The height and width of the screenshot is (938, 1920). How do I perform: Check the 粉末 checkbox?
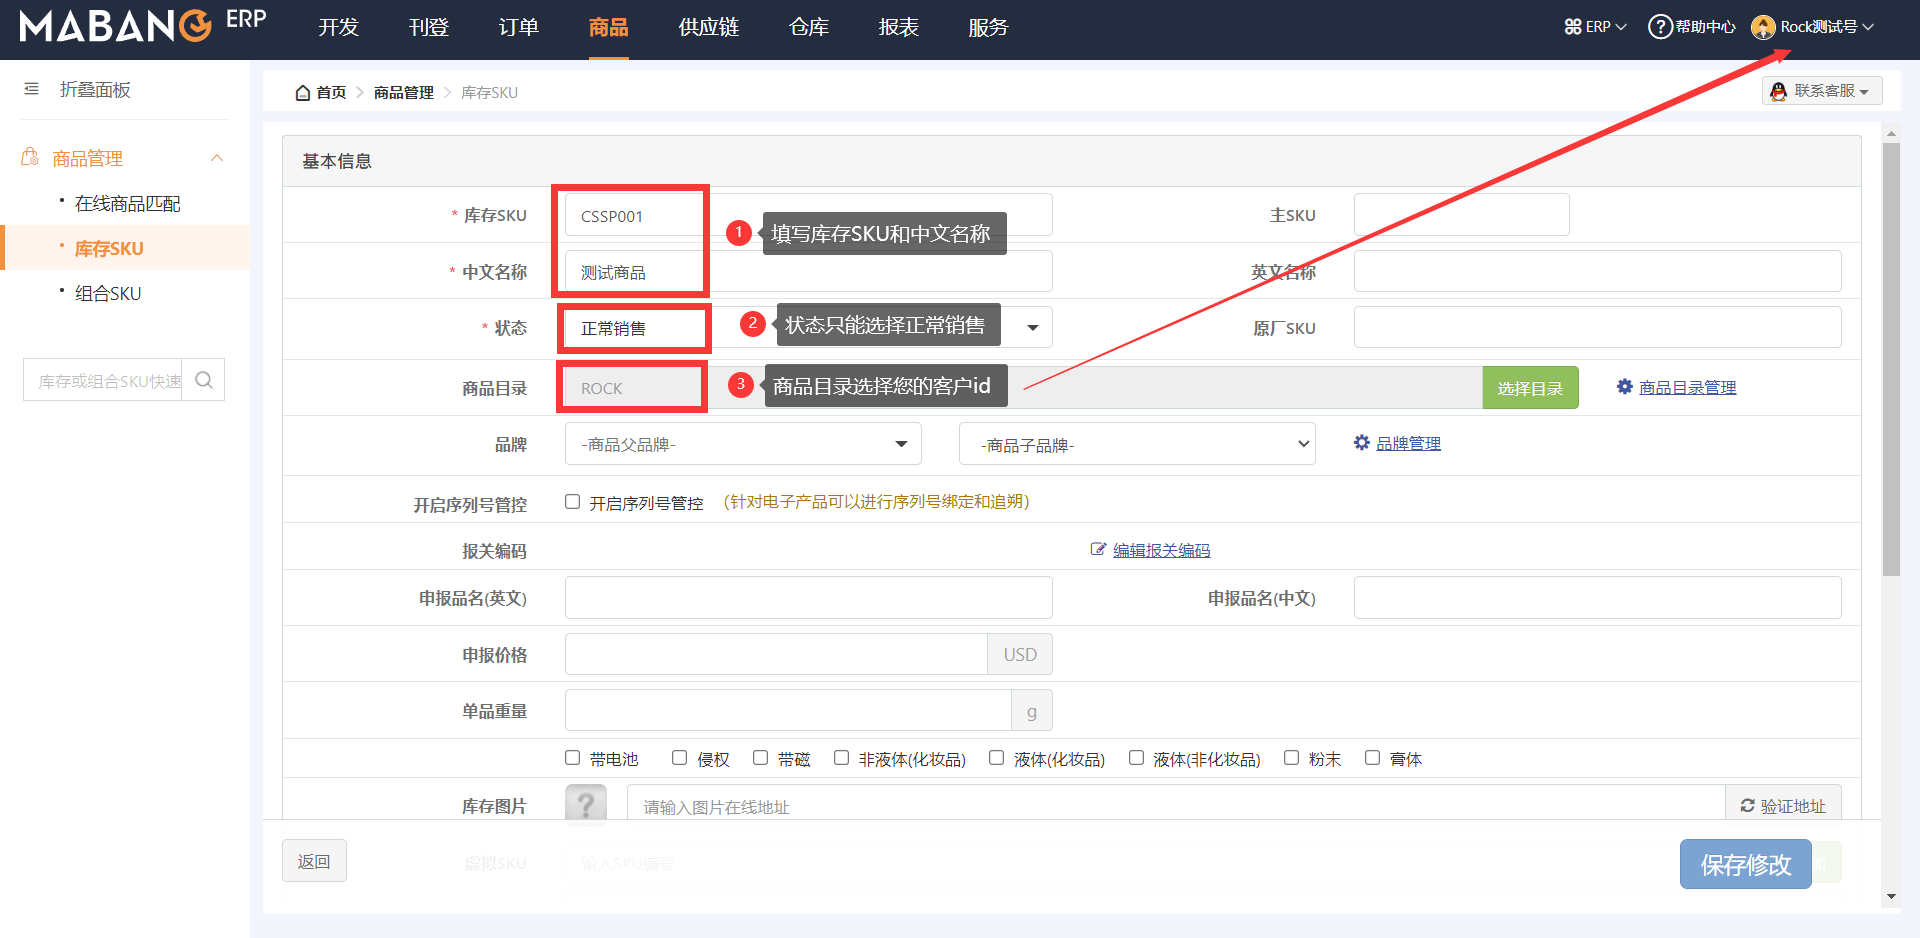1291,758
